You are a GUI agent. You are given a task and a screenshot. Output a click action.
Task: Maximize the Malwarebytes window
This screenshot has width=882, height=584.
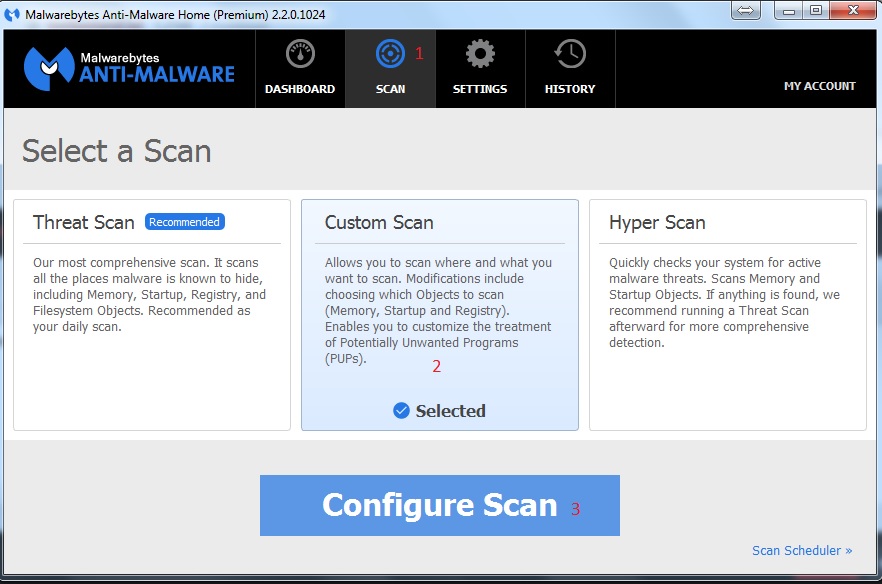[815, 10]
